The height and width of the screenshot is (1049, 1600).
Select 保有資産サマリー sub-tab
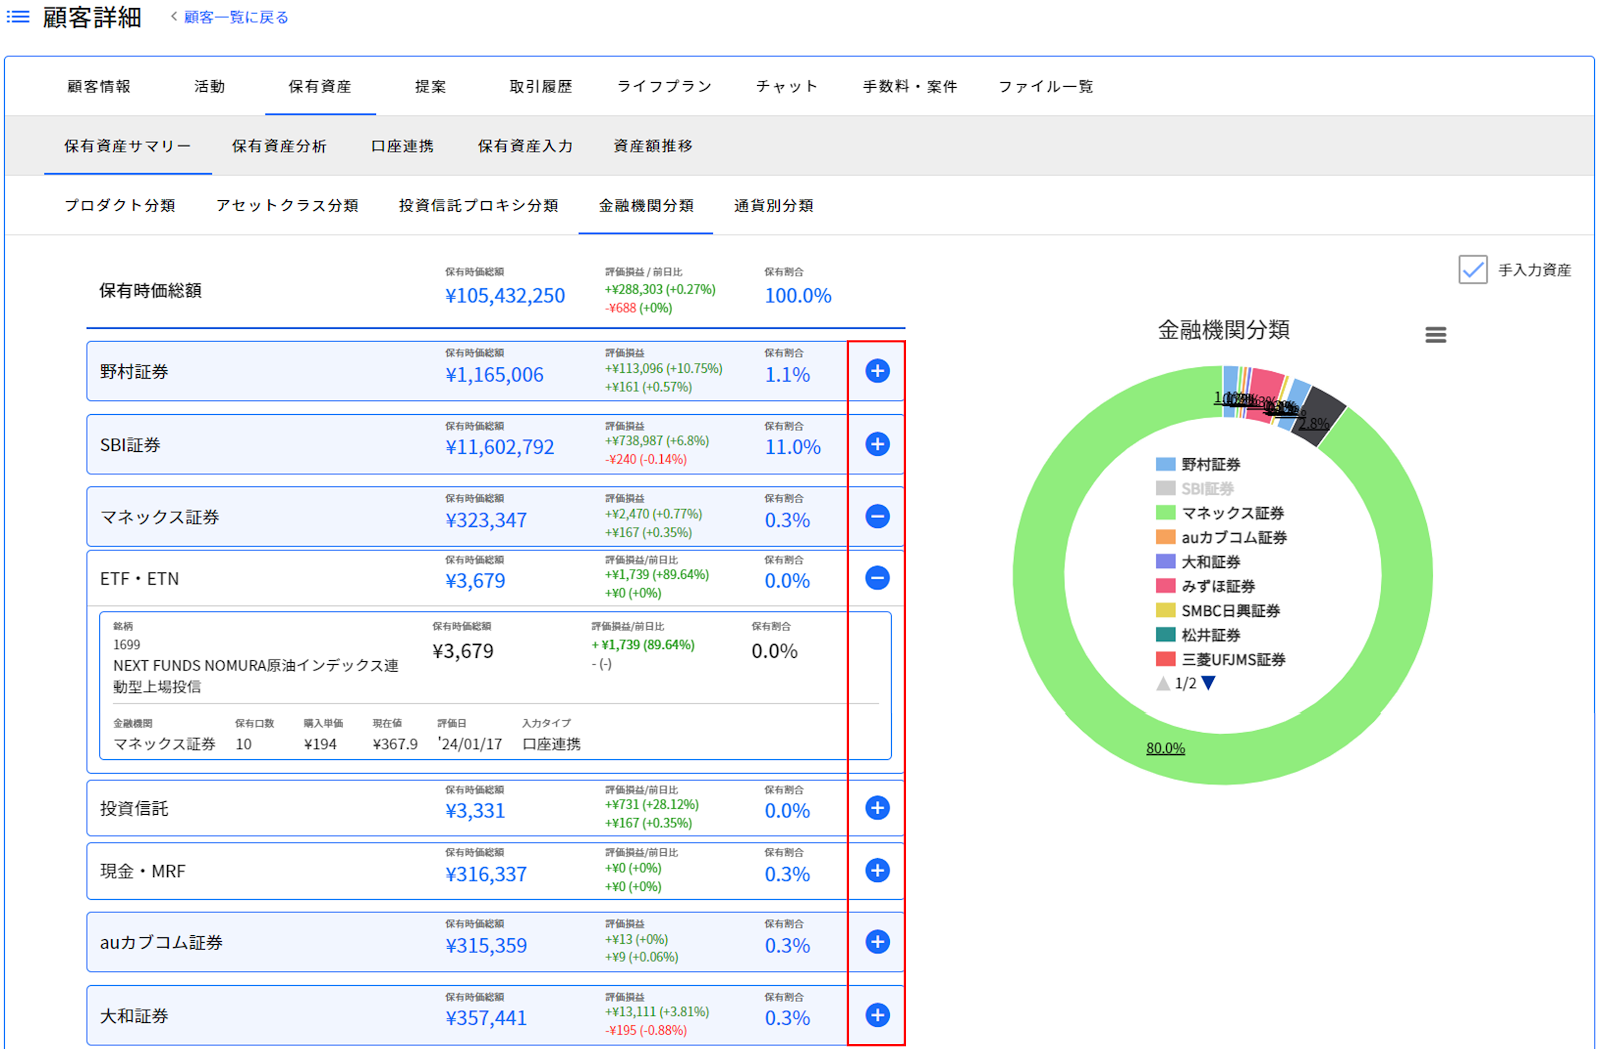point(128,146)
